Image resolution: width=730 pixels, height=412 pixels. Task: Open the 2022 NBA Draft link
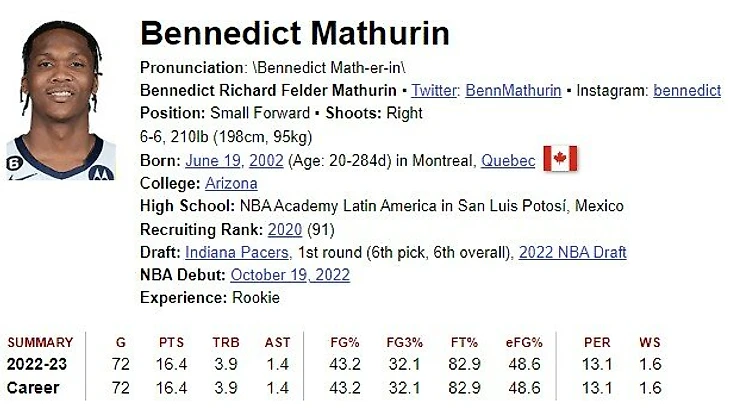pos(573,252)
